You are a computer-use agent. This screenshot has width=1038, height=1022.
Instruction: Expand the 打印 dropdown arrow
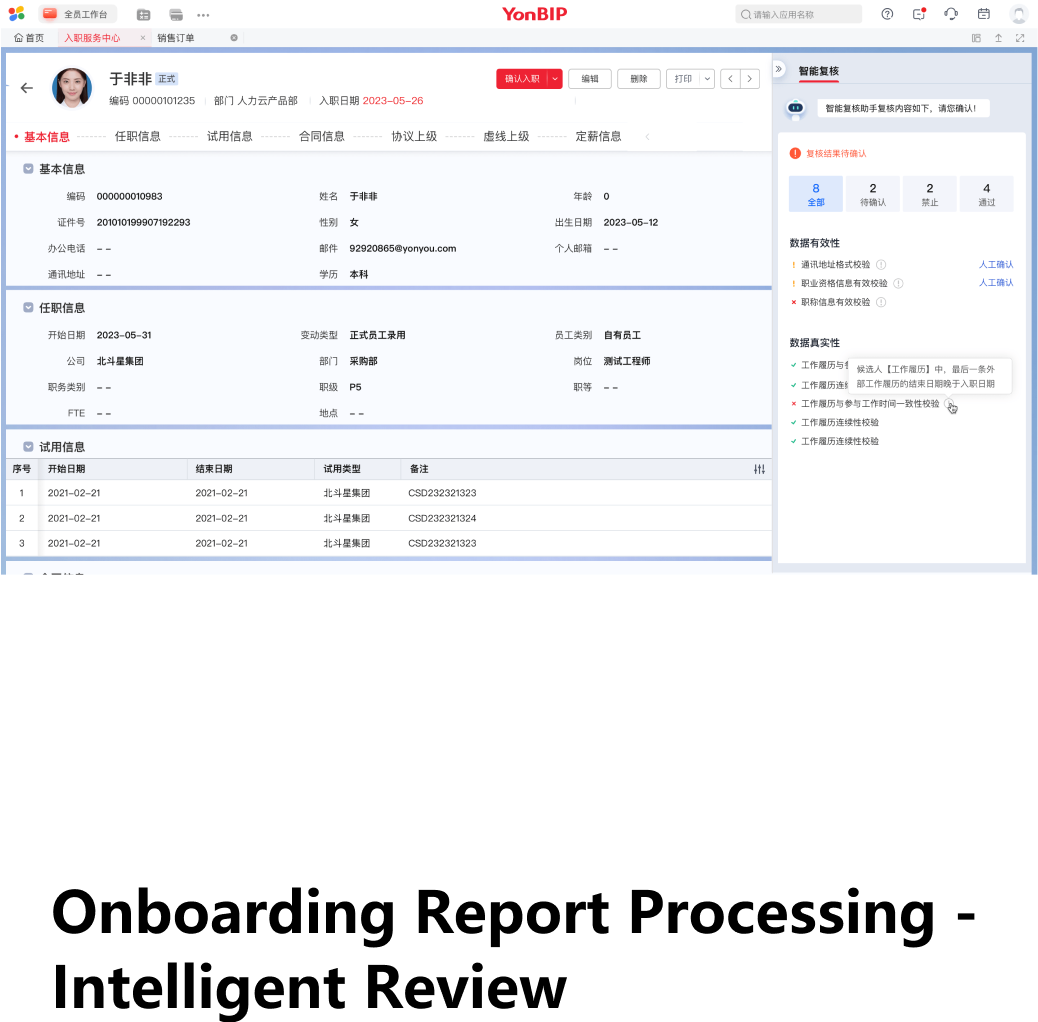(x=707, y=79)
